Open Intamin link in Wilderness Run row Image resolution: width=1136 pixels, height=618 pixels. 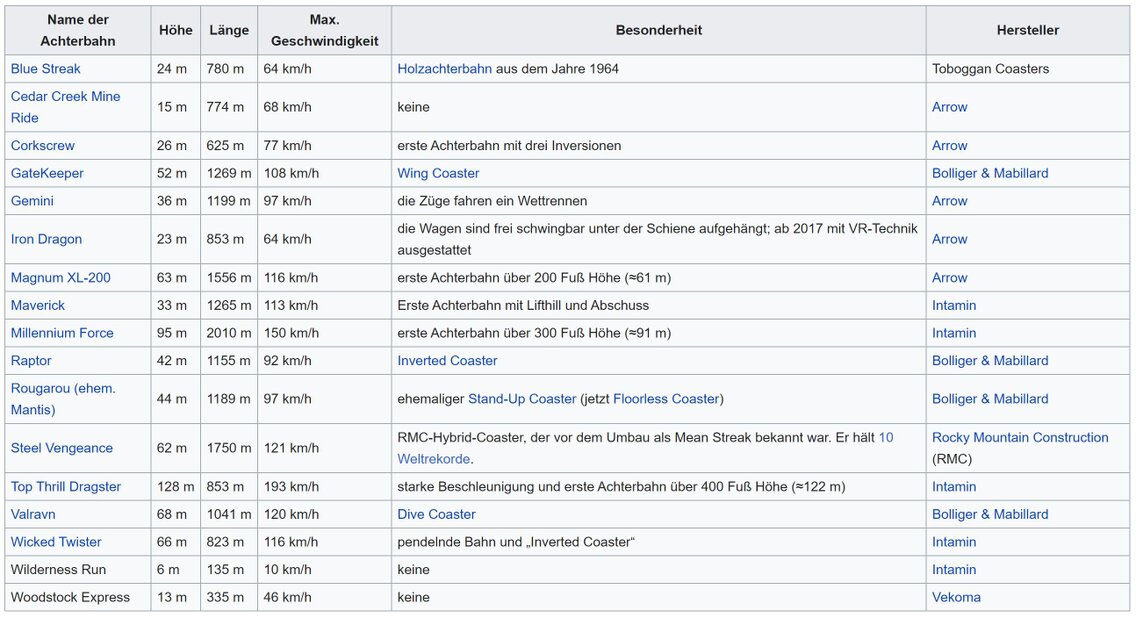[x=954, y=569]
